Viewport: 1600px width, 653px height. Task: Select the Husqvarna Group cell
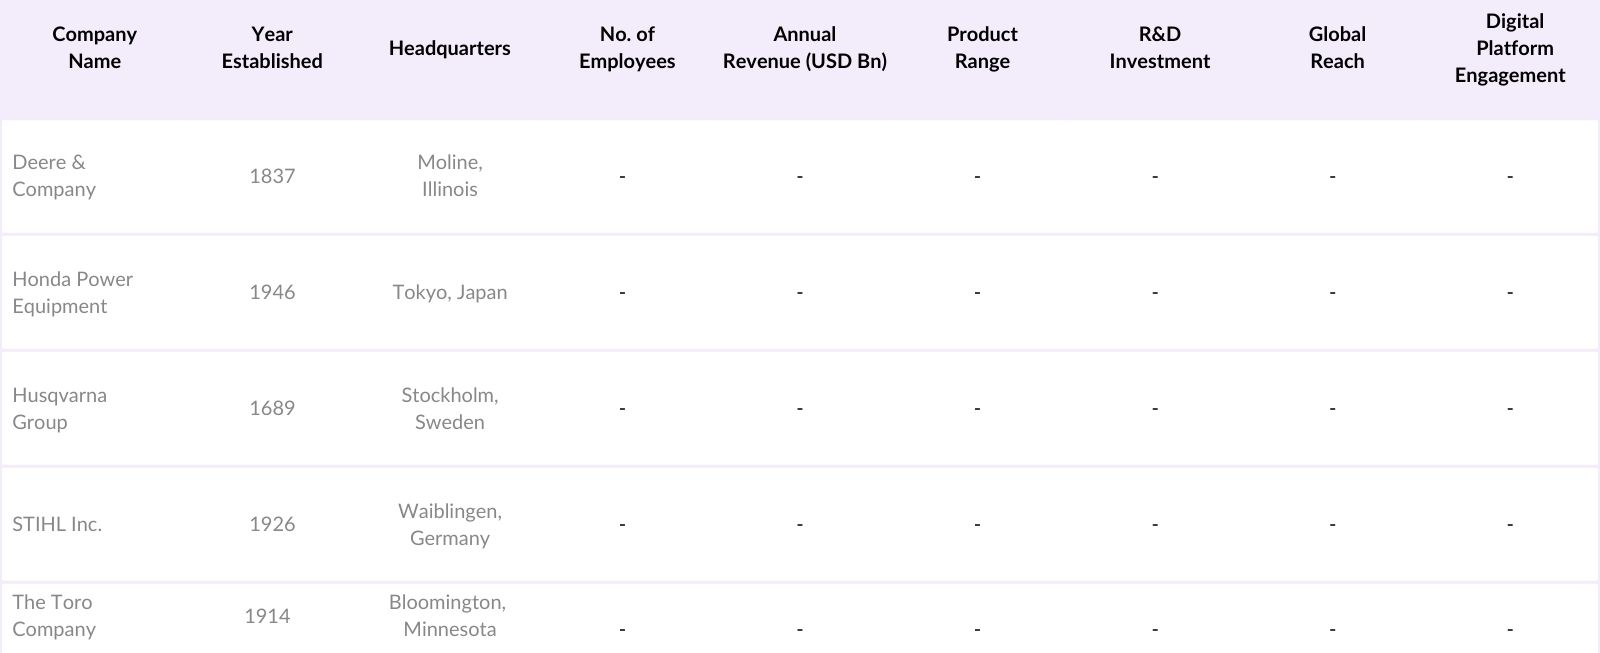[59, 408]
